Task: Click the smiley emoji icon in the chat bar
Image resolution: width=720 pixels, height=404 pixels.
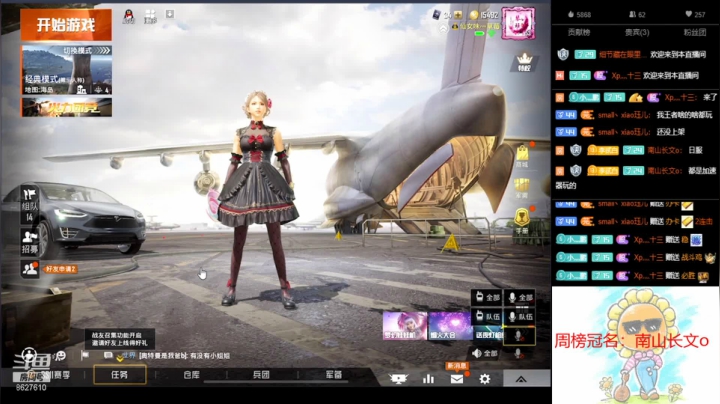Action: (60, 355)
